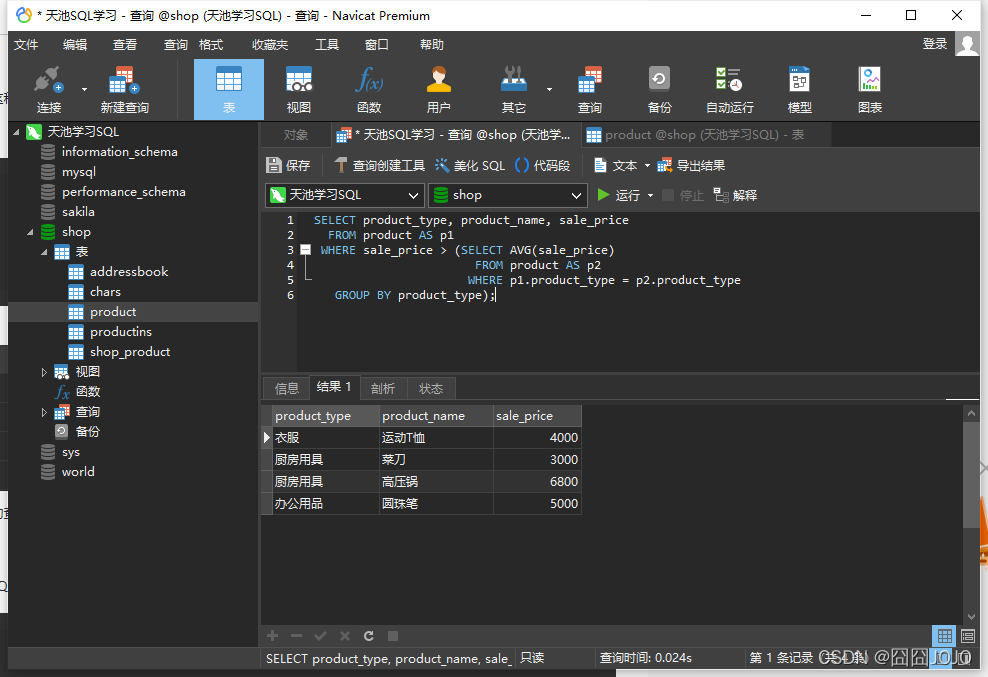Open the 编辑 menu
Viewport: 988px width, 677px height.
(x=75, y=45)
